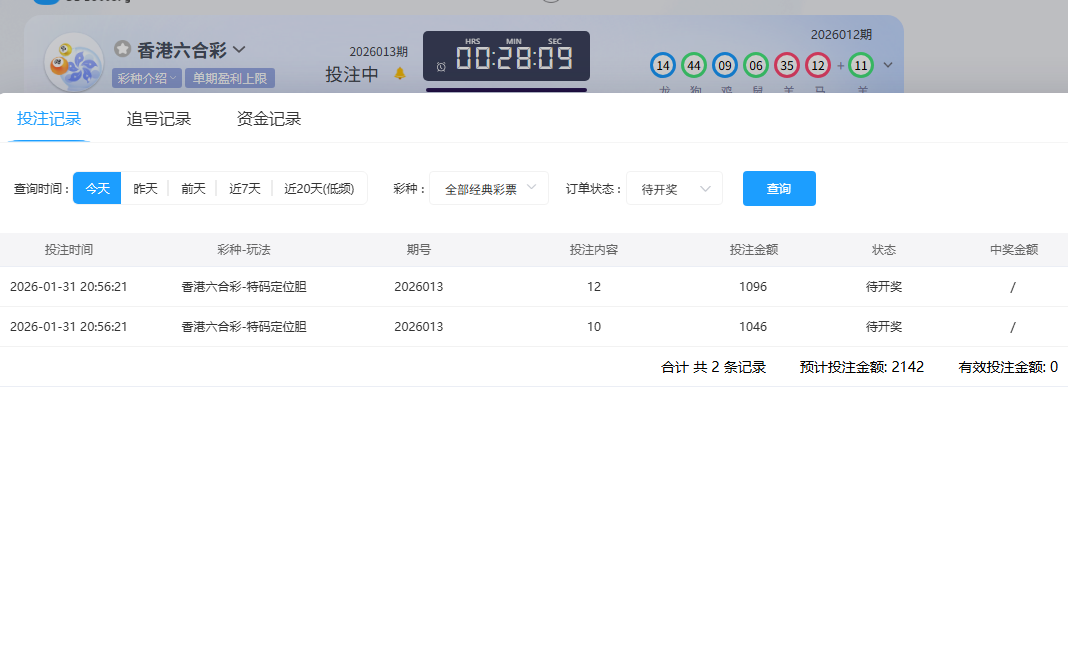Click the bell notification icon near 投注中
Image resolution: width=1068 pixels, height=664 pixels.
tap(400, 74)
